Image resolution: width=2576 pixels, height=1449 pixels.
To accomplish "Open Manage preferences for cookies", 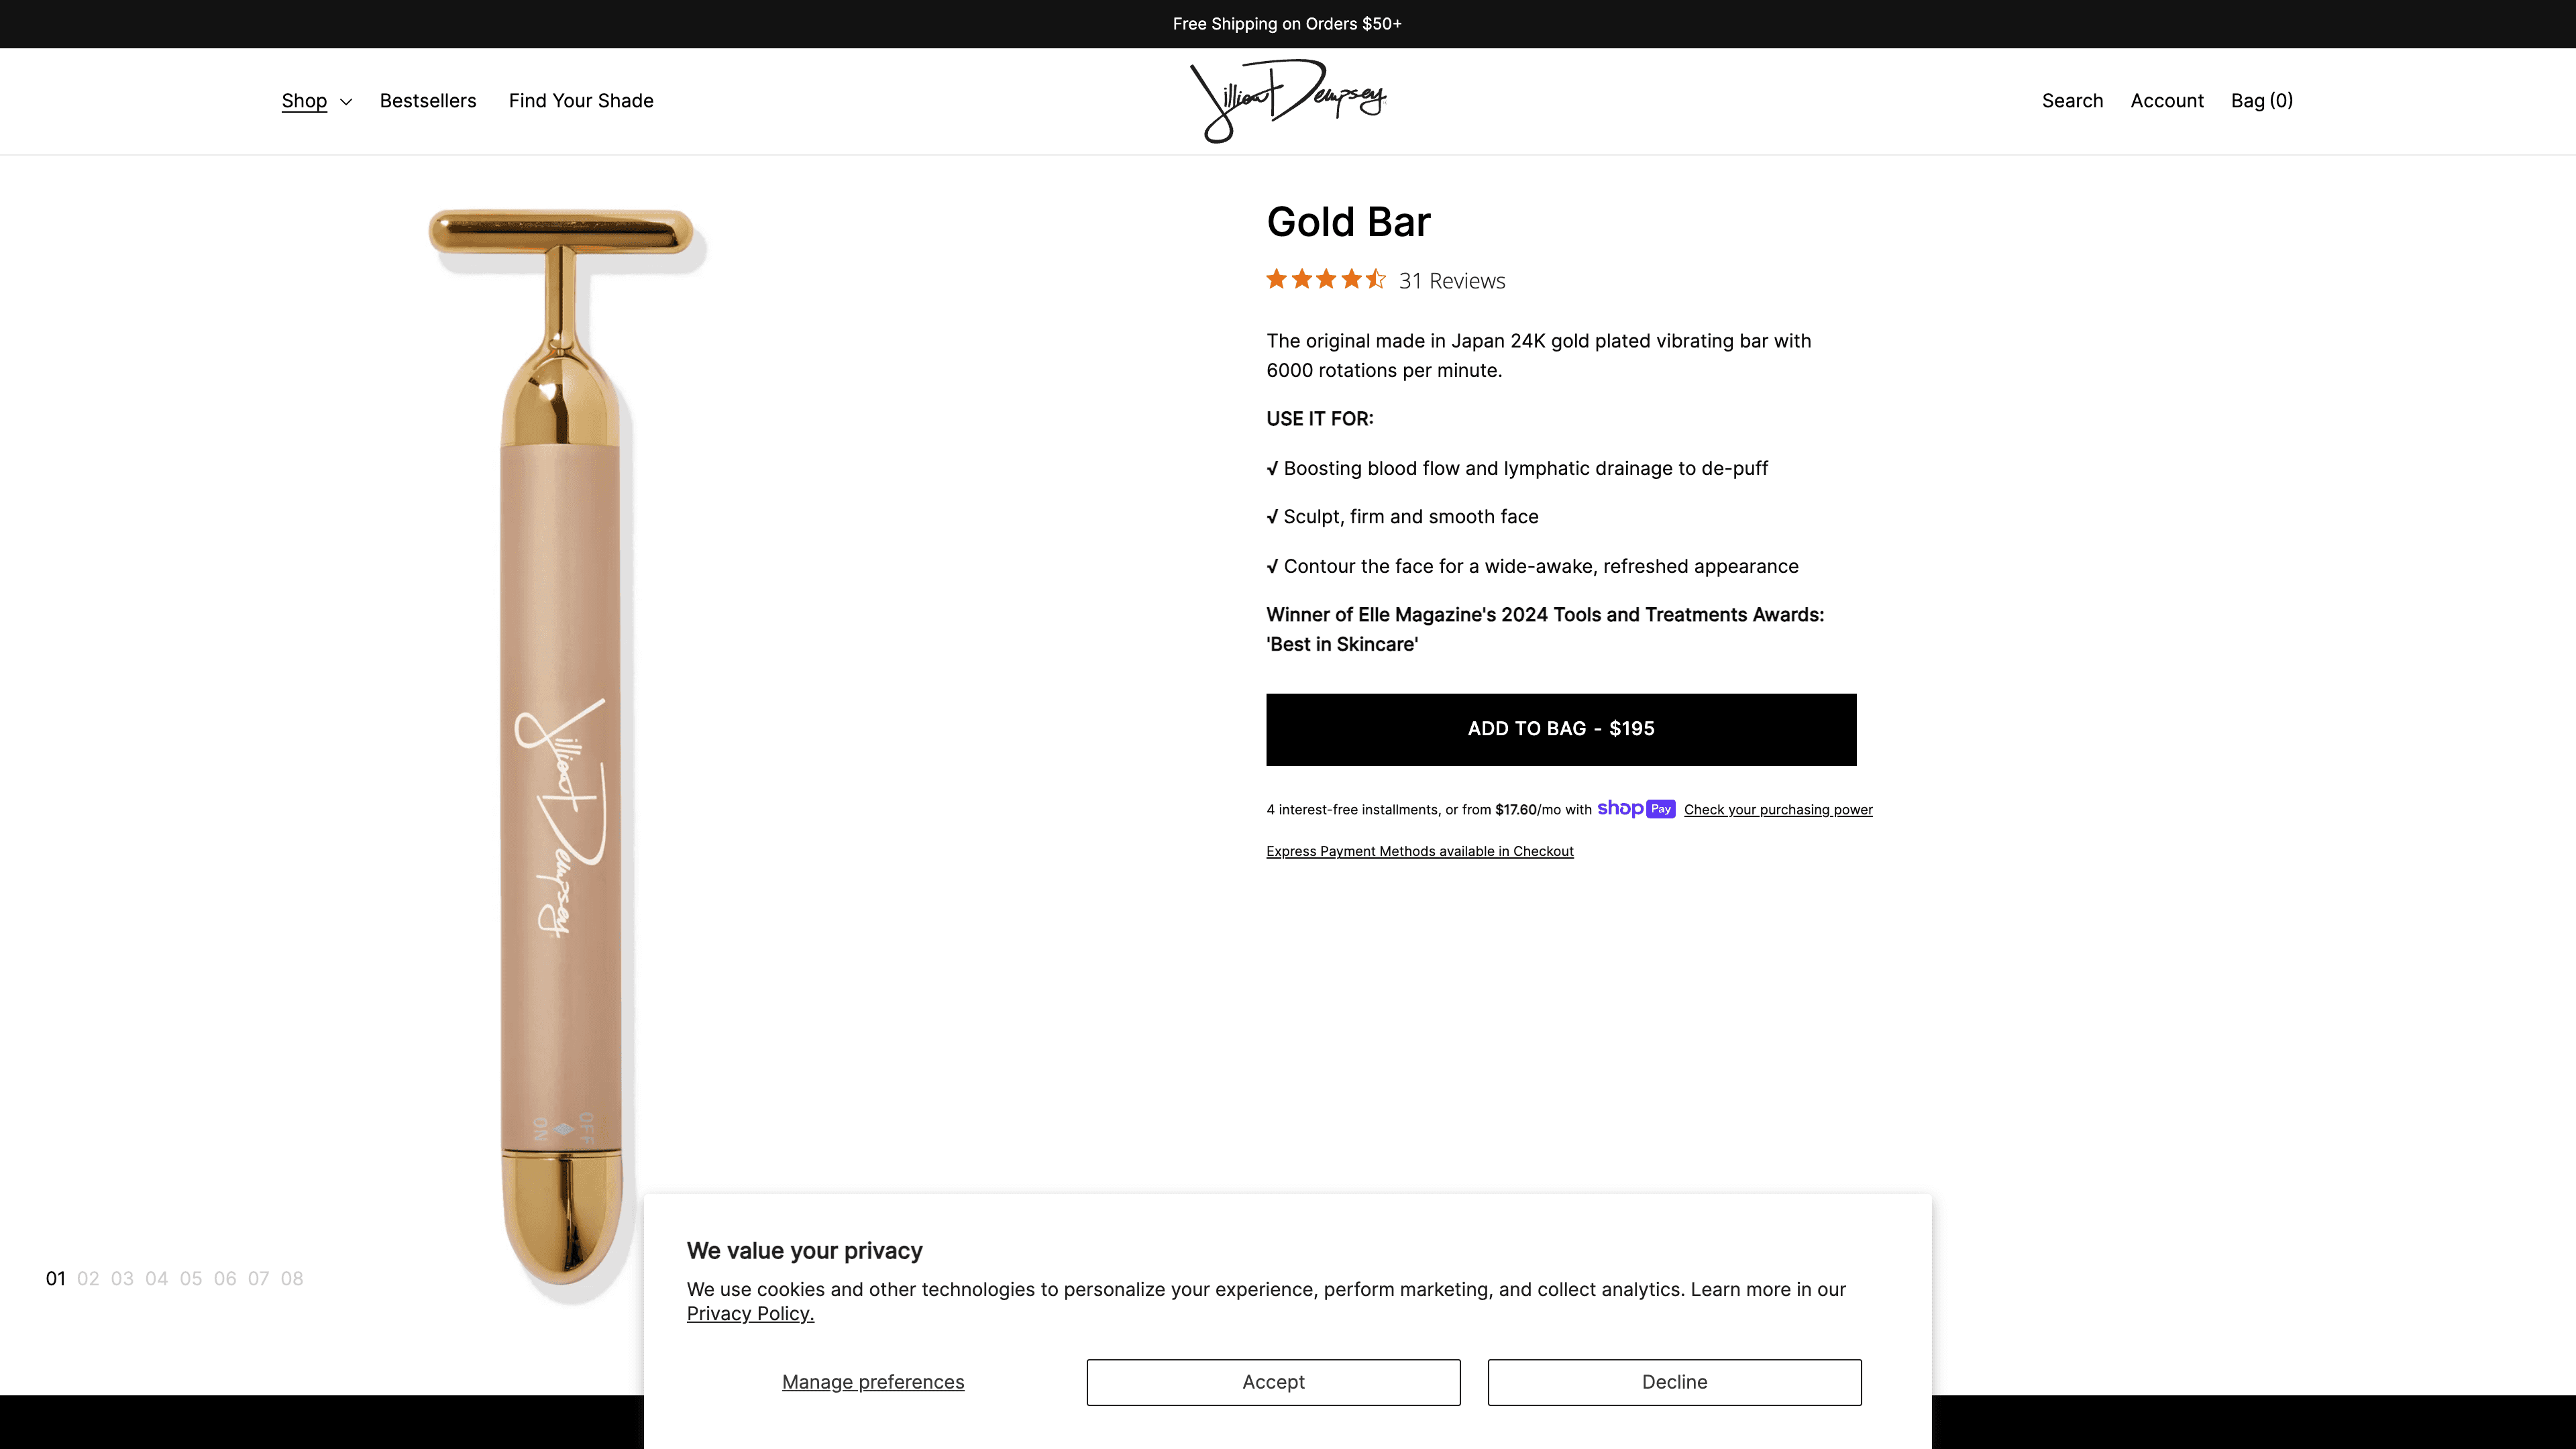I will pos(873,1382).
